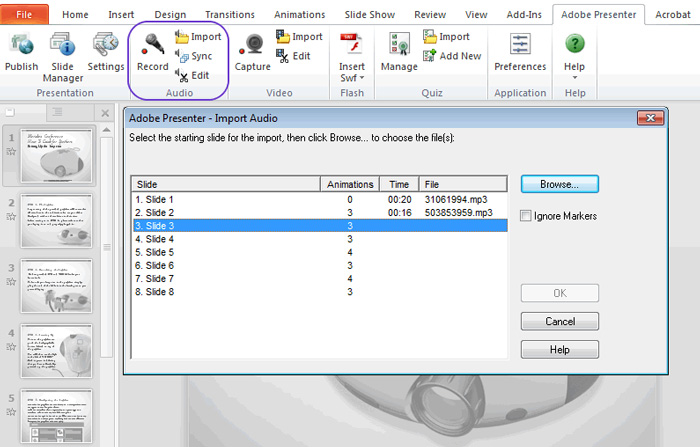This screenshot has width=700, height=447.
Task: Switch to the Outline view tab icon
Action: pyautogui.click(x=57, y=112)
